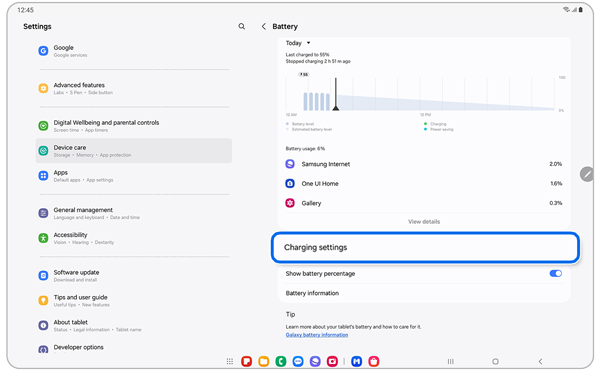The height and width of the screenshot is (371, 600).
Task: Open Tips and user guide icon
Action: click(43, 300)
